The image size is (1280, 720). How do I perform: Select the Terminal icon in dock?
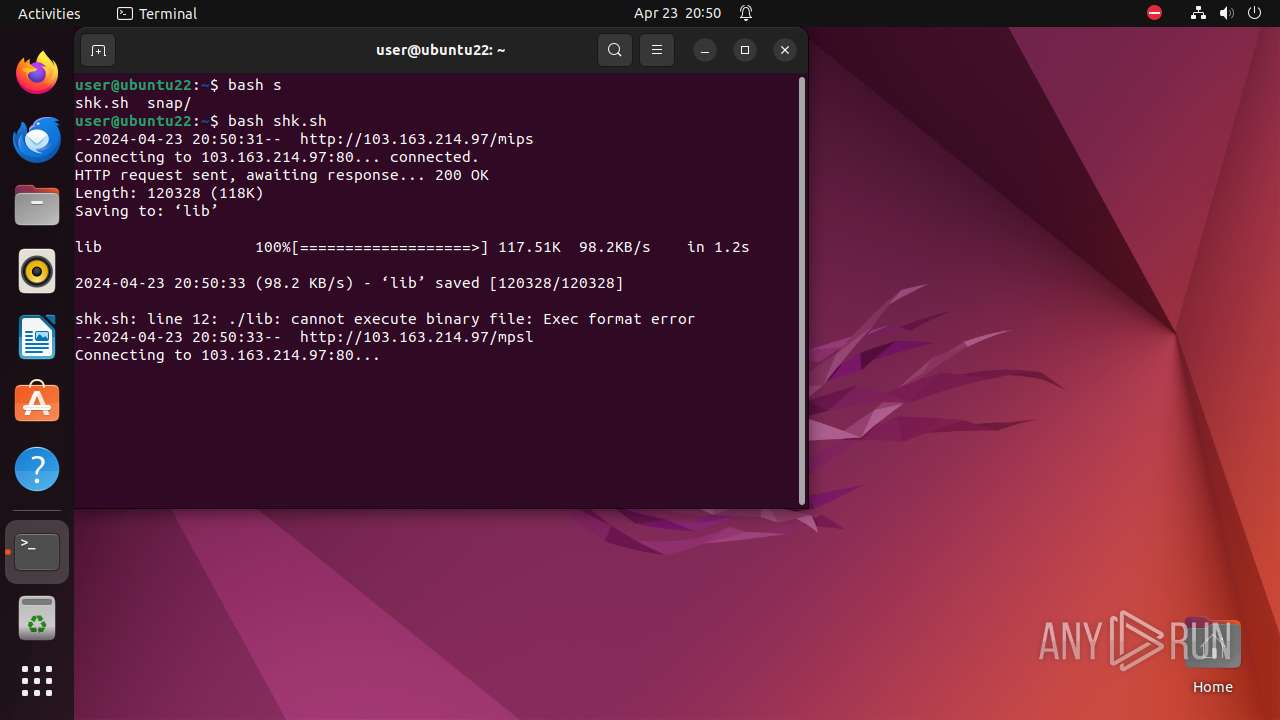point(37,552)
